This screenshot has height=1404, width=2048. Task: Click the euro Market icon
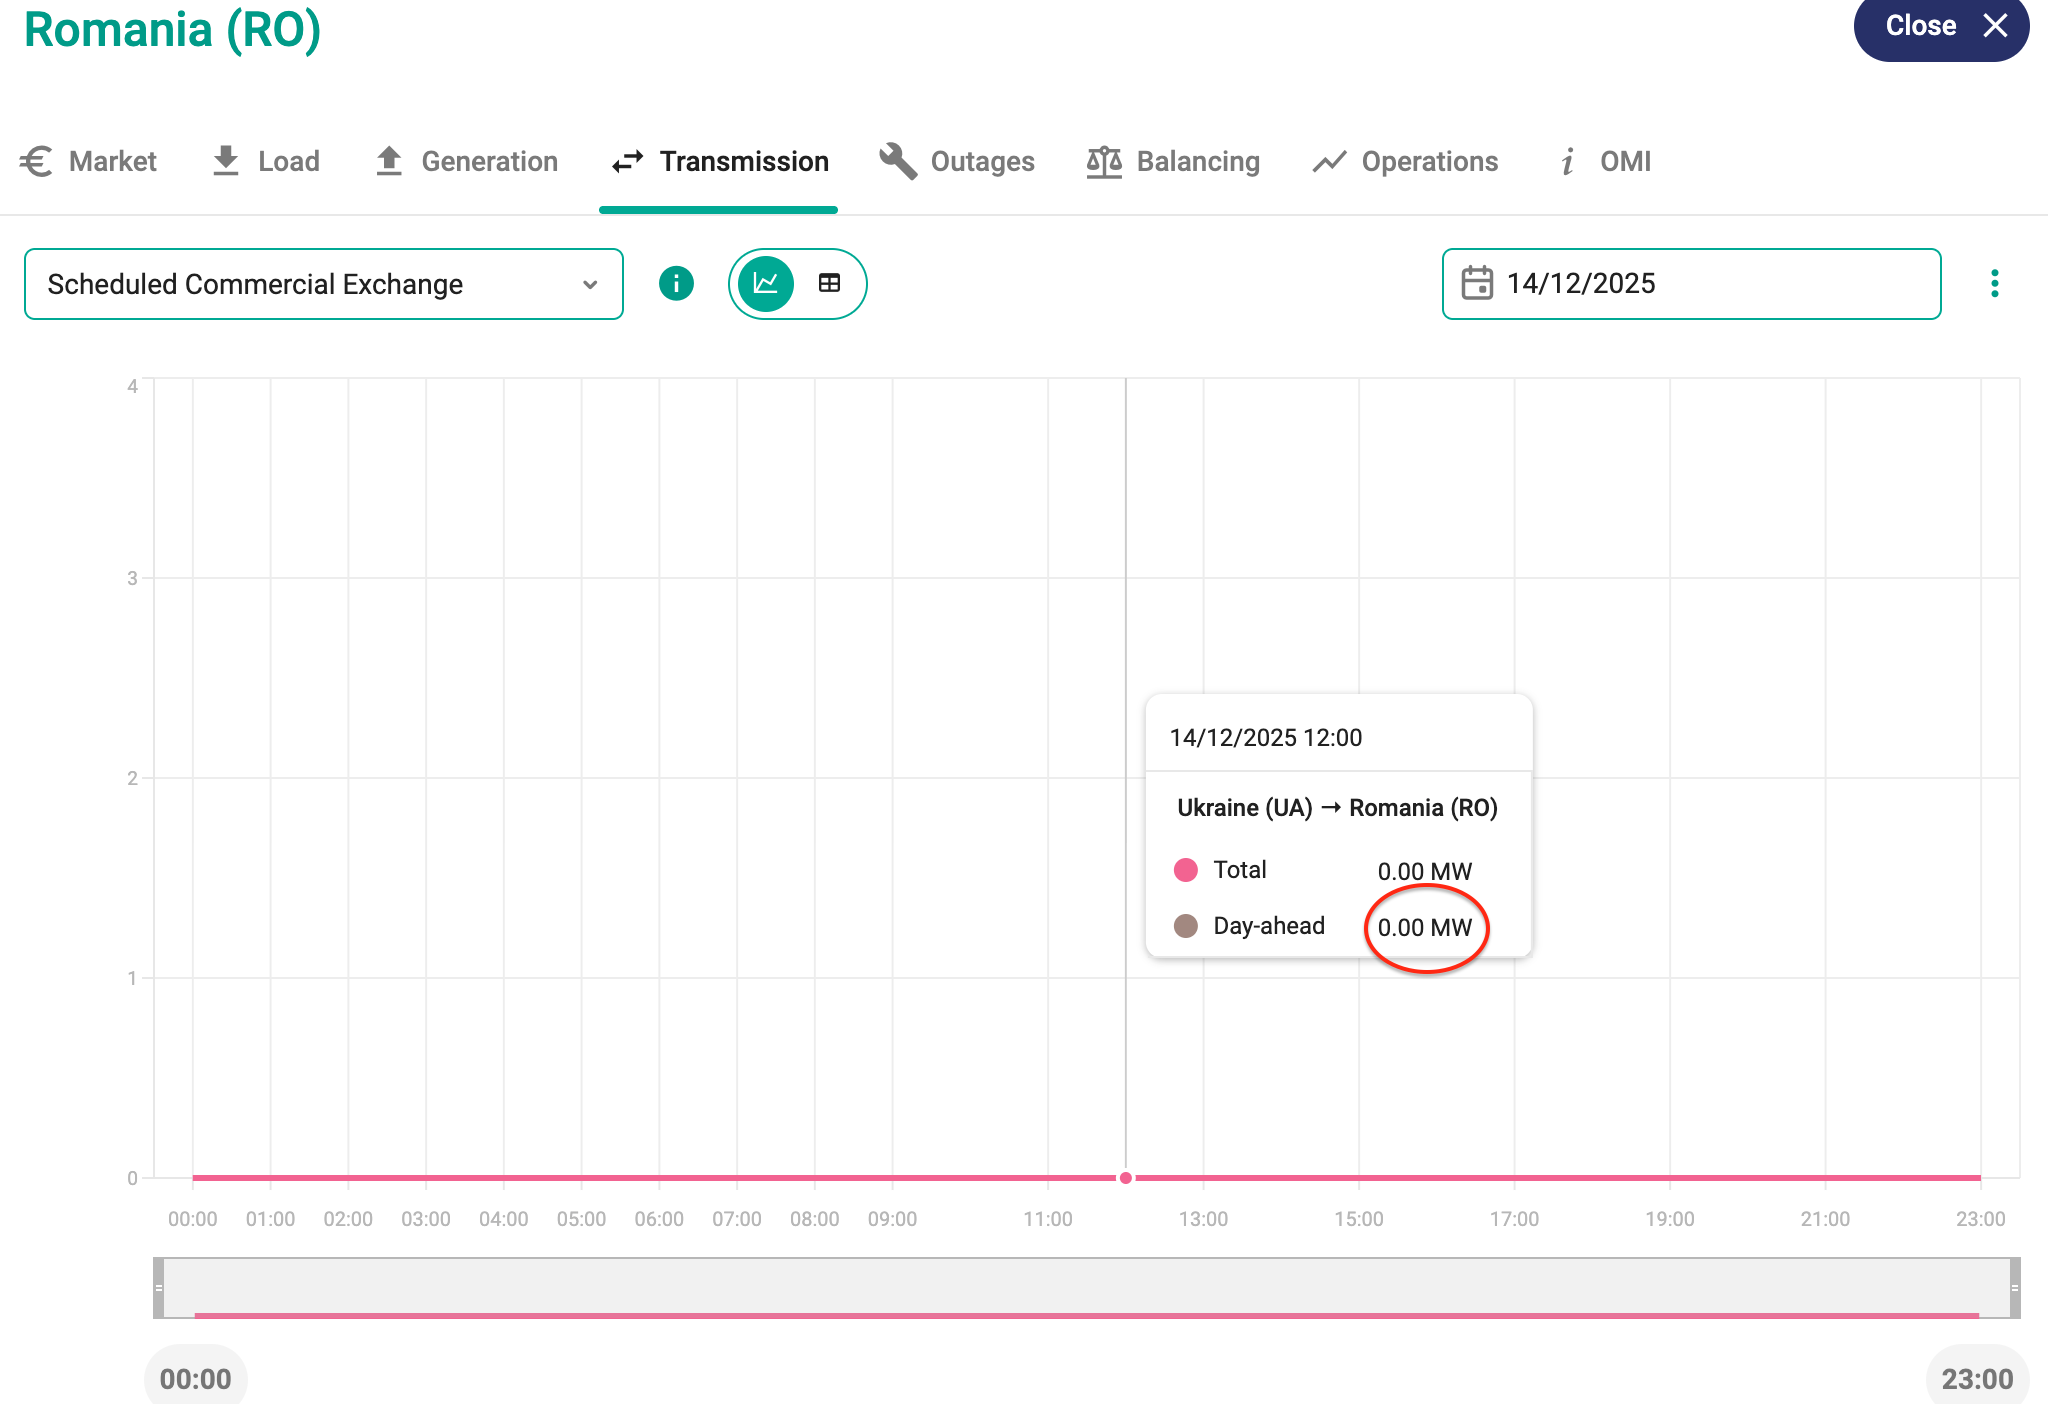(37, 161)
